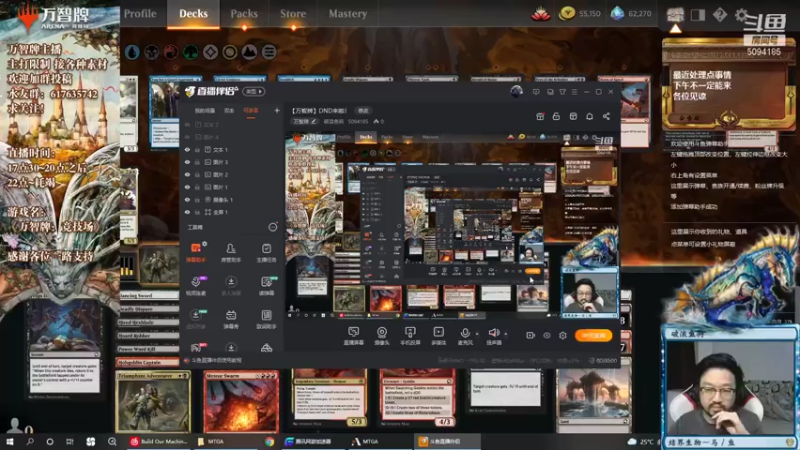Hide the 文本 1 layer

click(187, 149)
